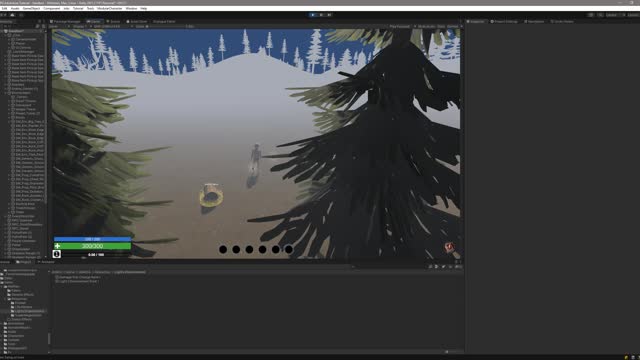This screenshot has width=640, height=360.
Task: Click the green 300/300 health bar
Action: pos(92,246)
